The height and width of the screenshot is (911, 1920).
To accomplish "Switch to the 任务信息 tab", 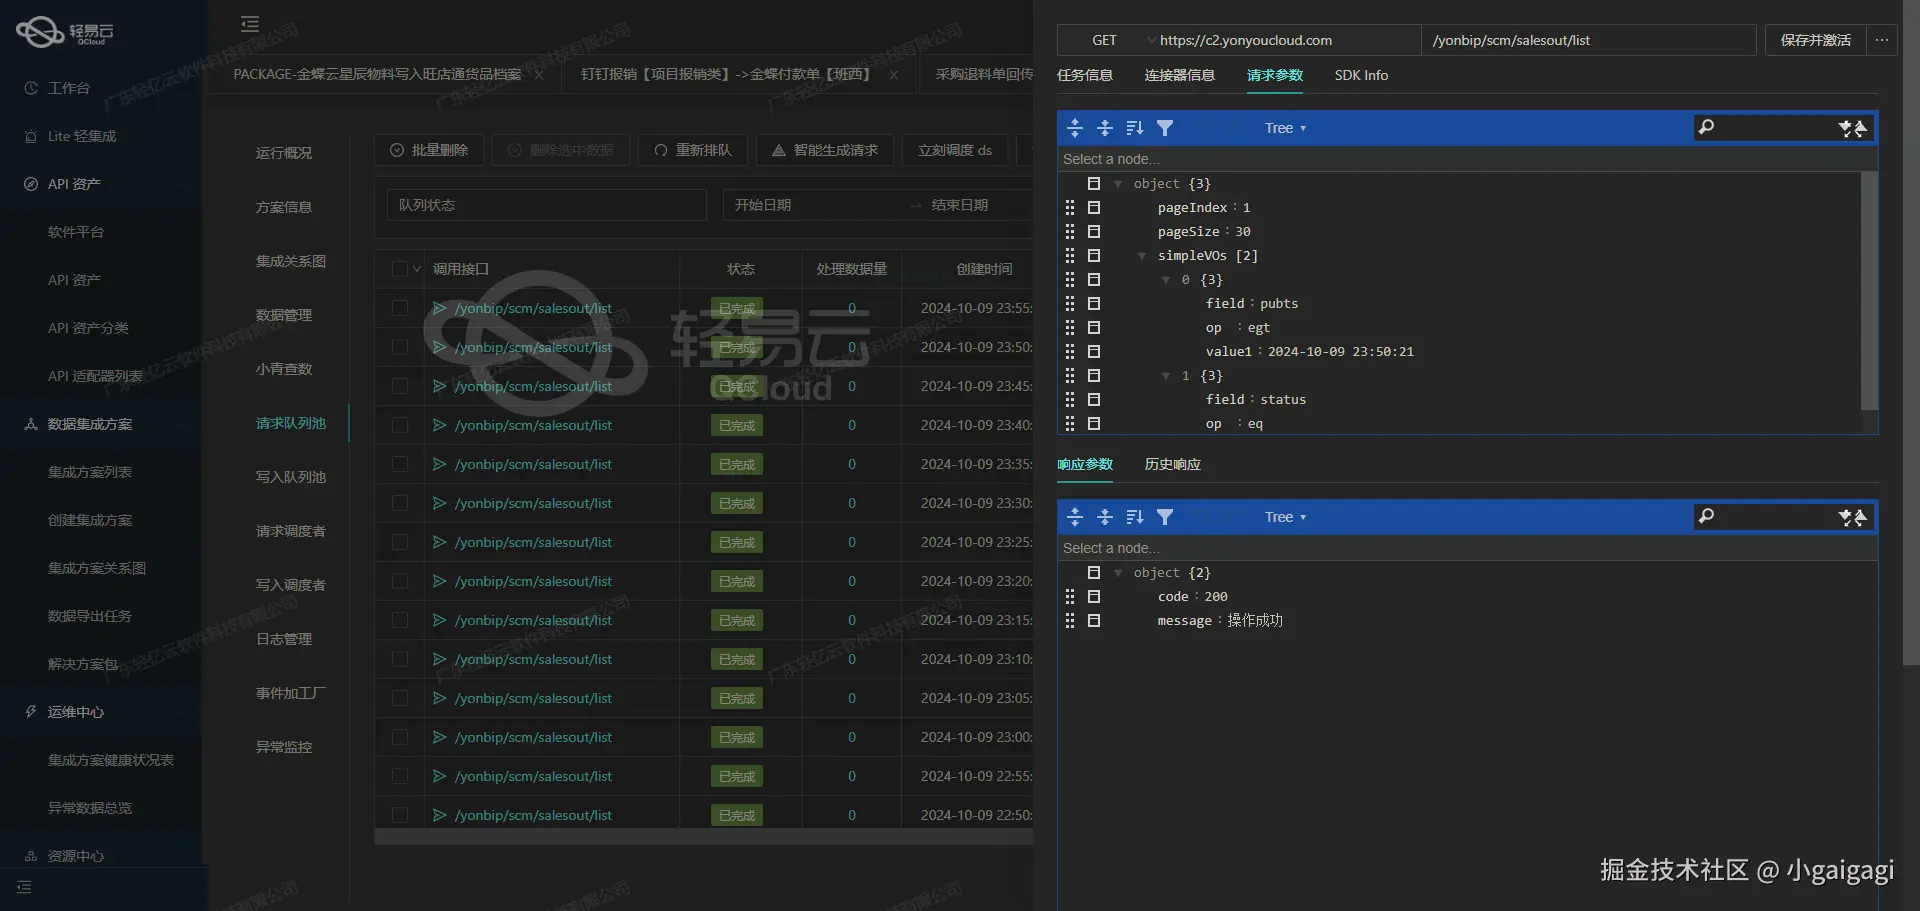I will click(1085, 75).
